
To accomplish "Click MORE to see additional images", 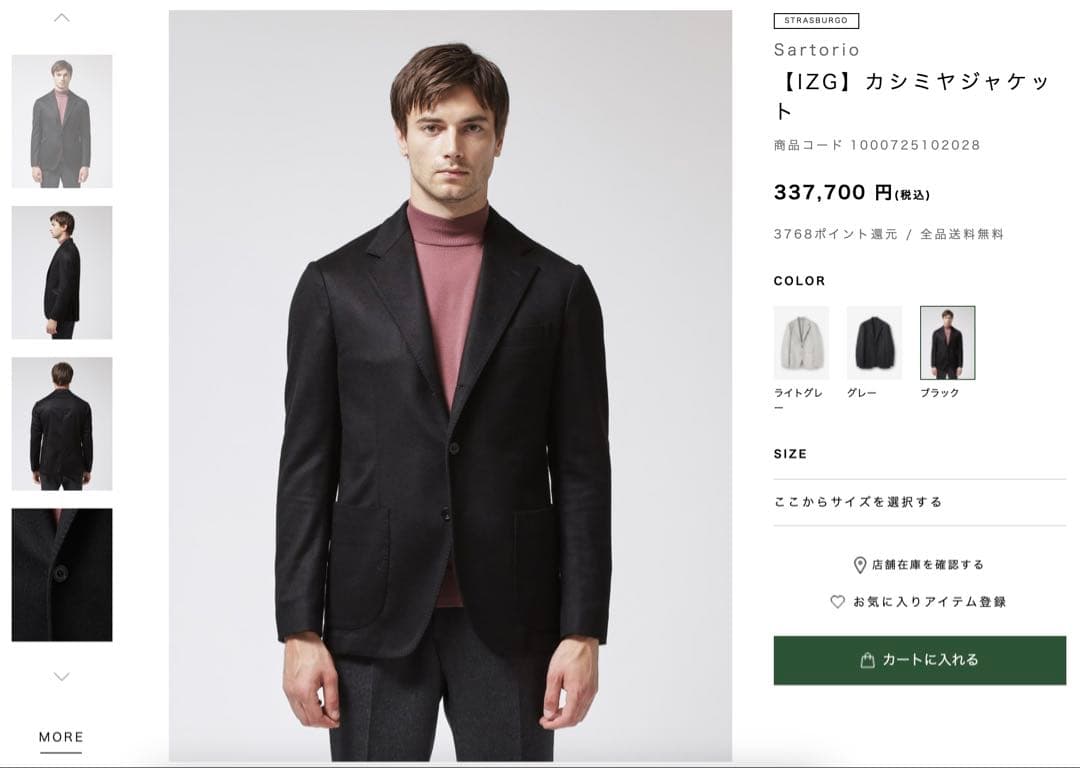I will (x=61, y=737).
